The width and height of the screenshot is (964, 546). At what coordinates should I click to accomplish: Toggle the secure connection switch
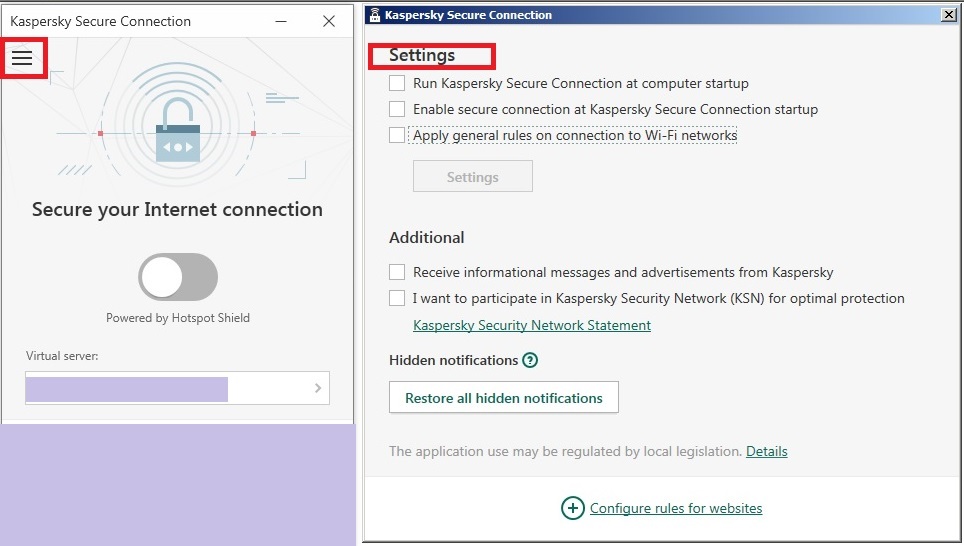tap(178, 277)
